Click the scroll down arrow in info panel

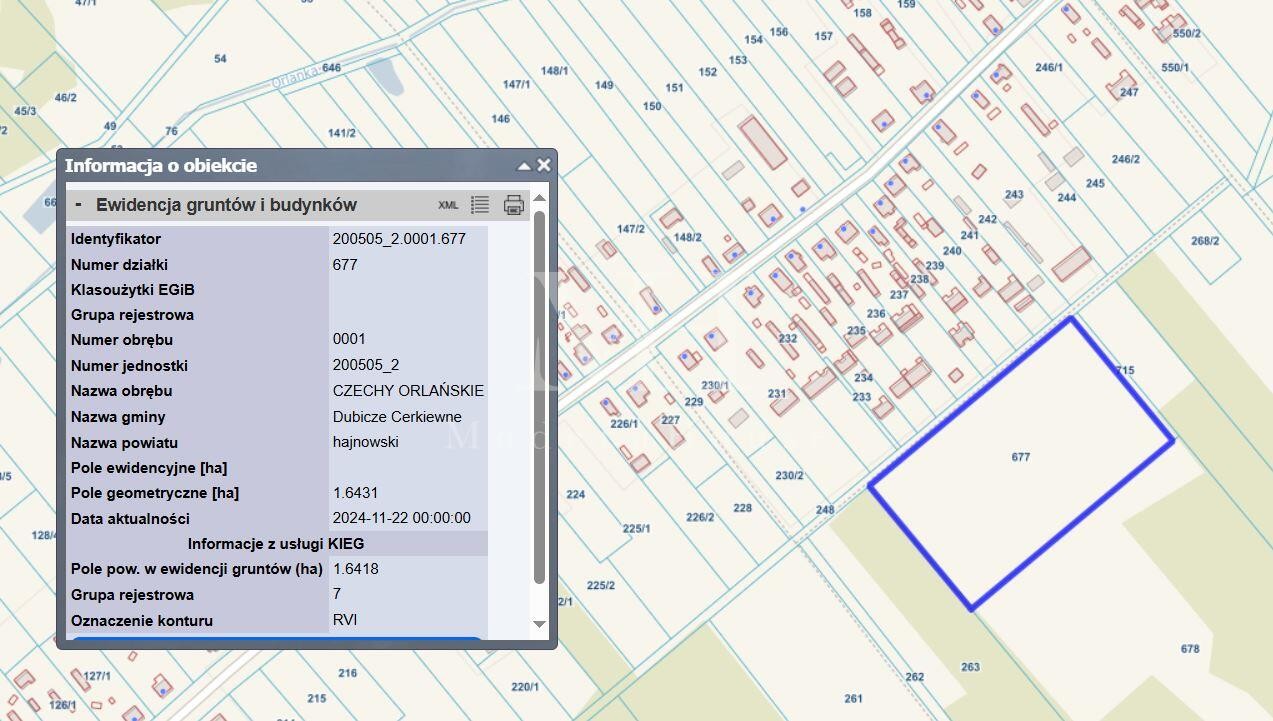(x=540, y=624)
